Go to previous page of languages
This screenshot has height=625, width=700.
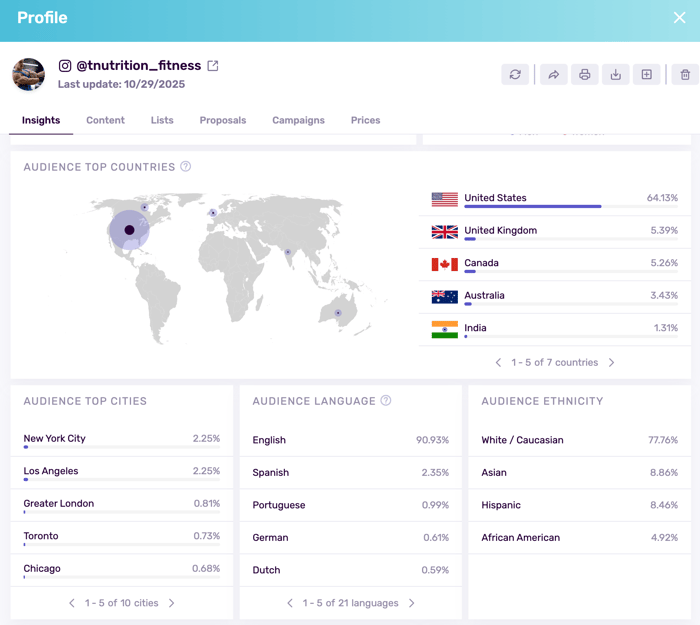(x=290, y=603)
